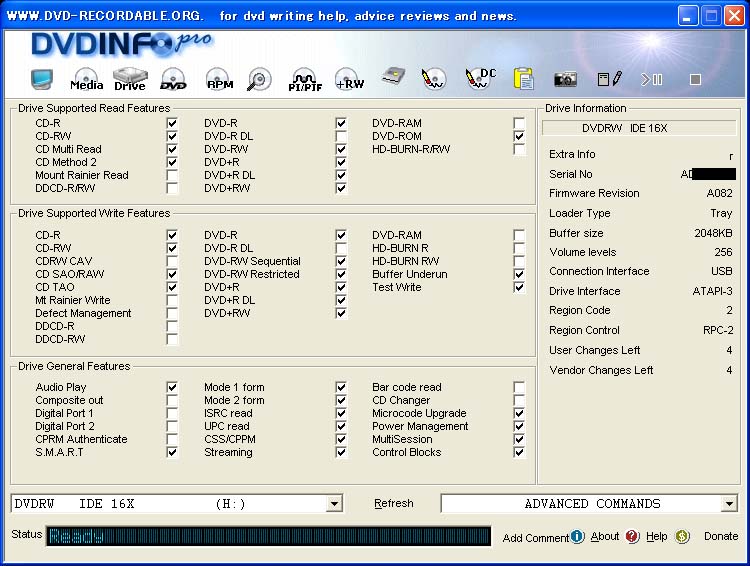Image resolution: width=750 pixels, height=566 pixels.
Task: Toggle the Mount Rainier Read checkbox
Action: coord(172,175)
